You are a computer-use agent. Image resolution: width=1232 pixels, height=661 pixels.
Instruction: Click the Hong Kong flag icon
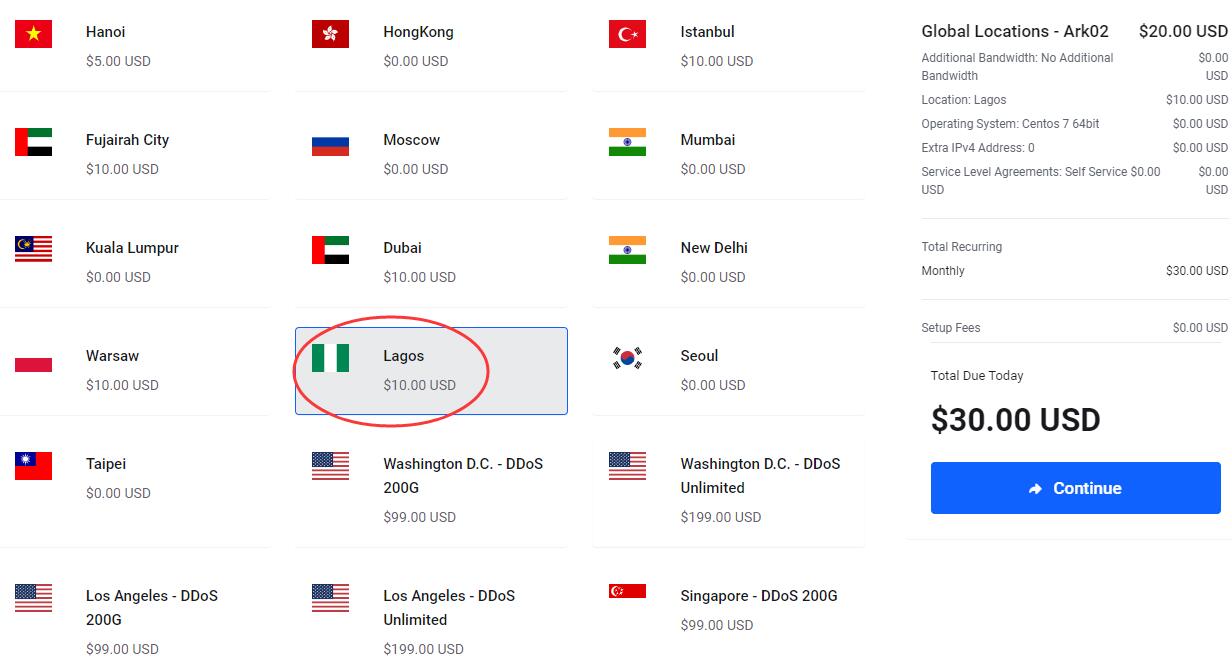pos(330,34)
